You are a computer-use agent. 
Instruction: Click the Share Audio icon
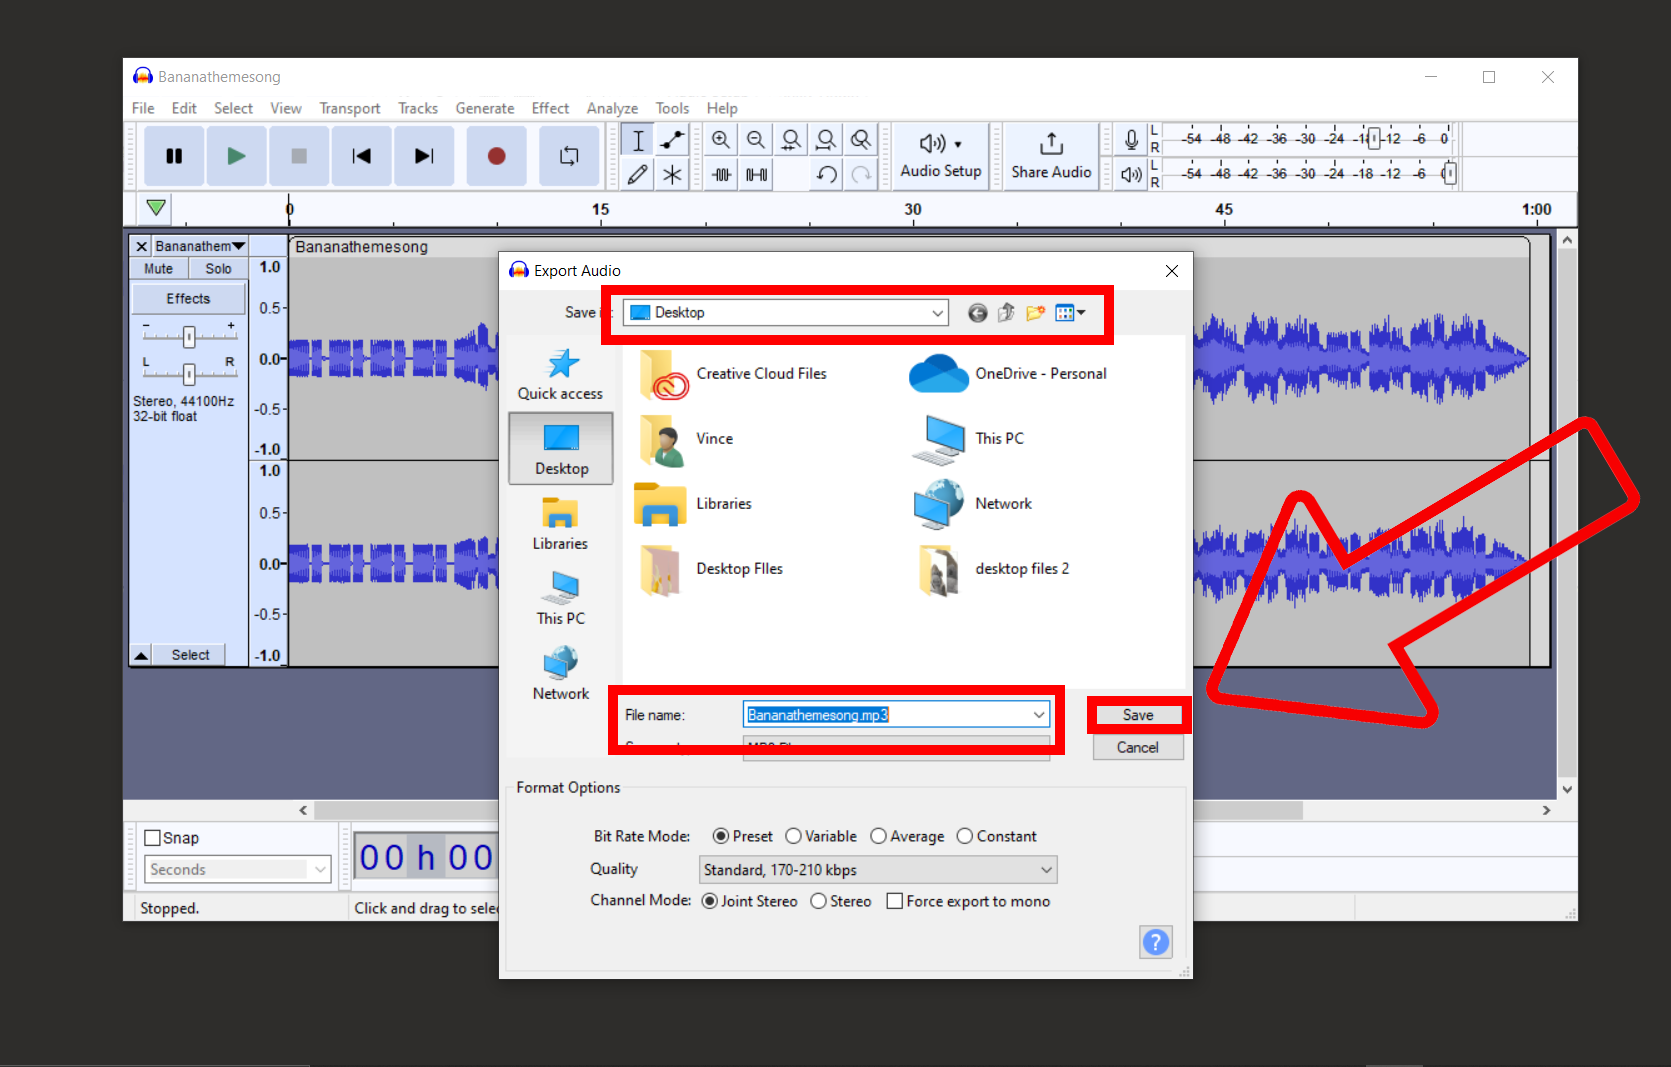click(x=1049, y=156)
